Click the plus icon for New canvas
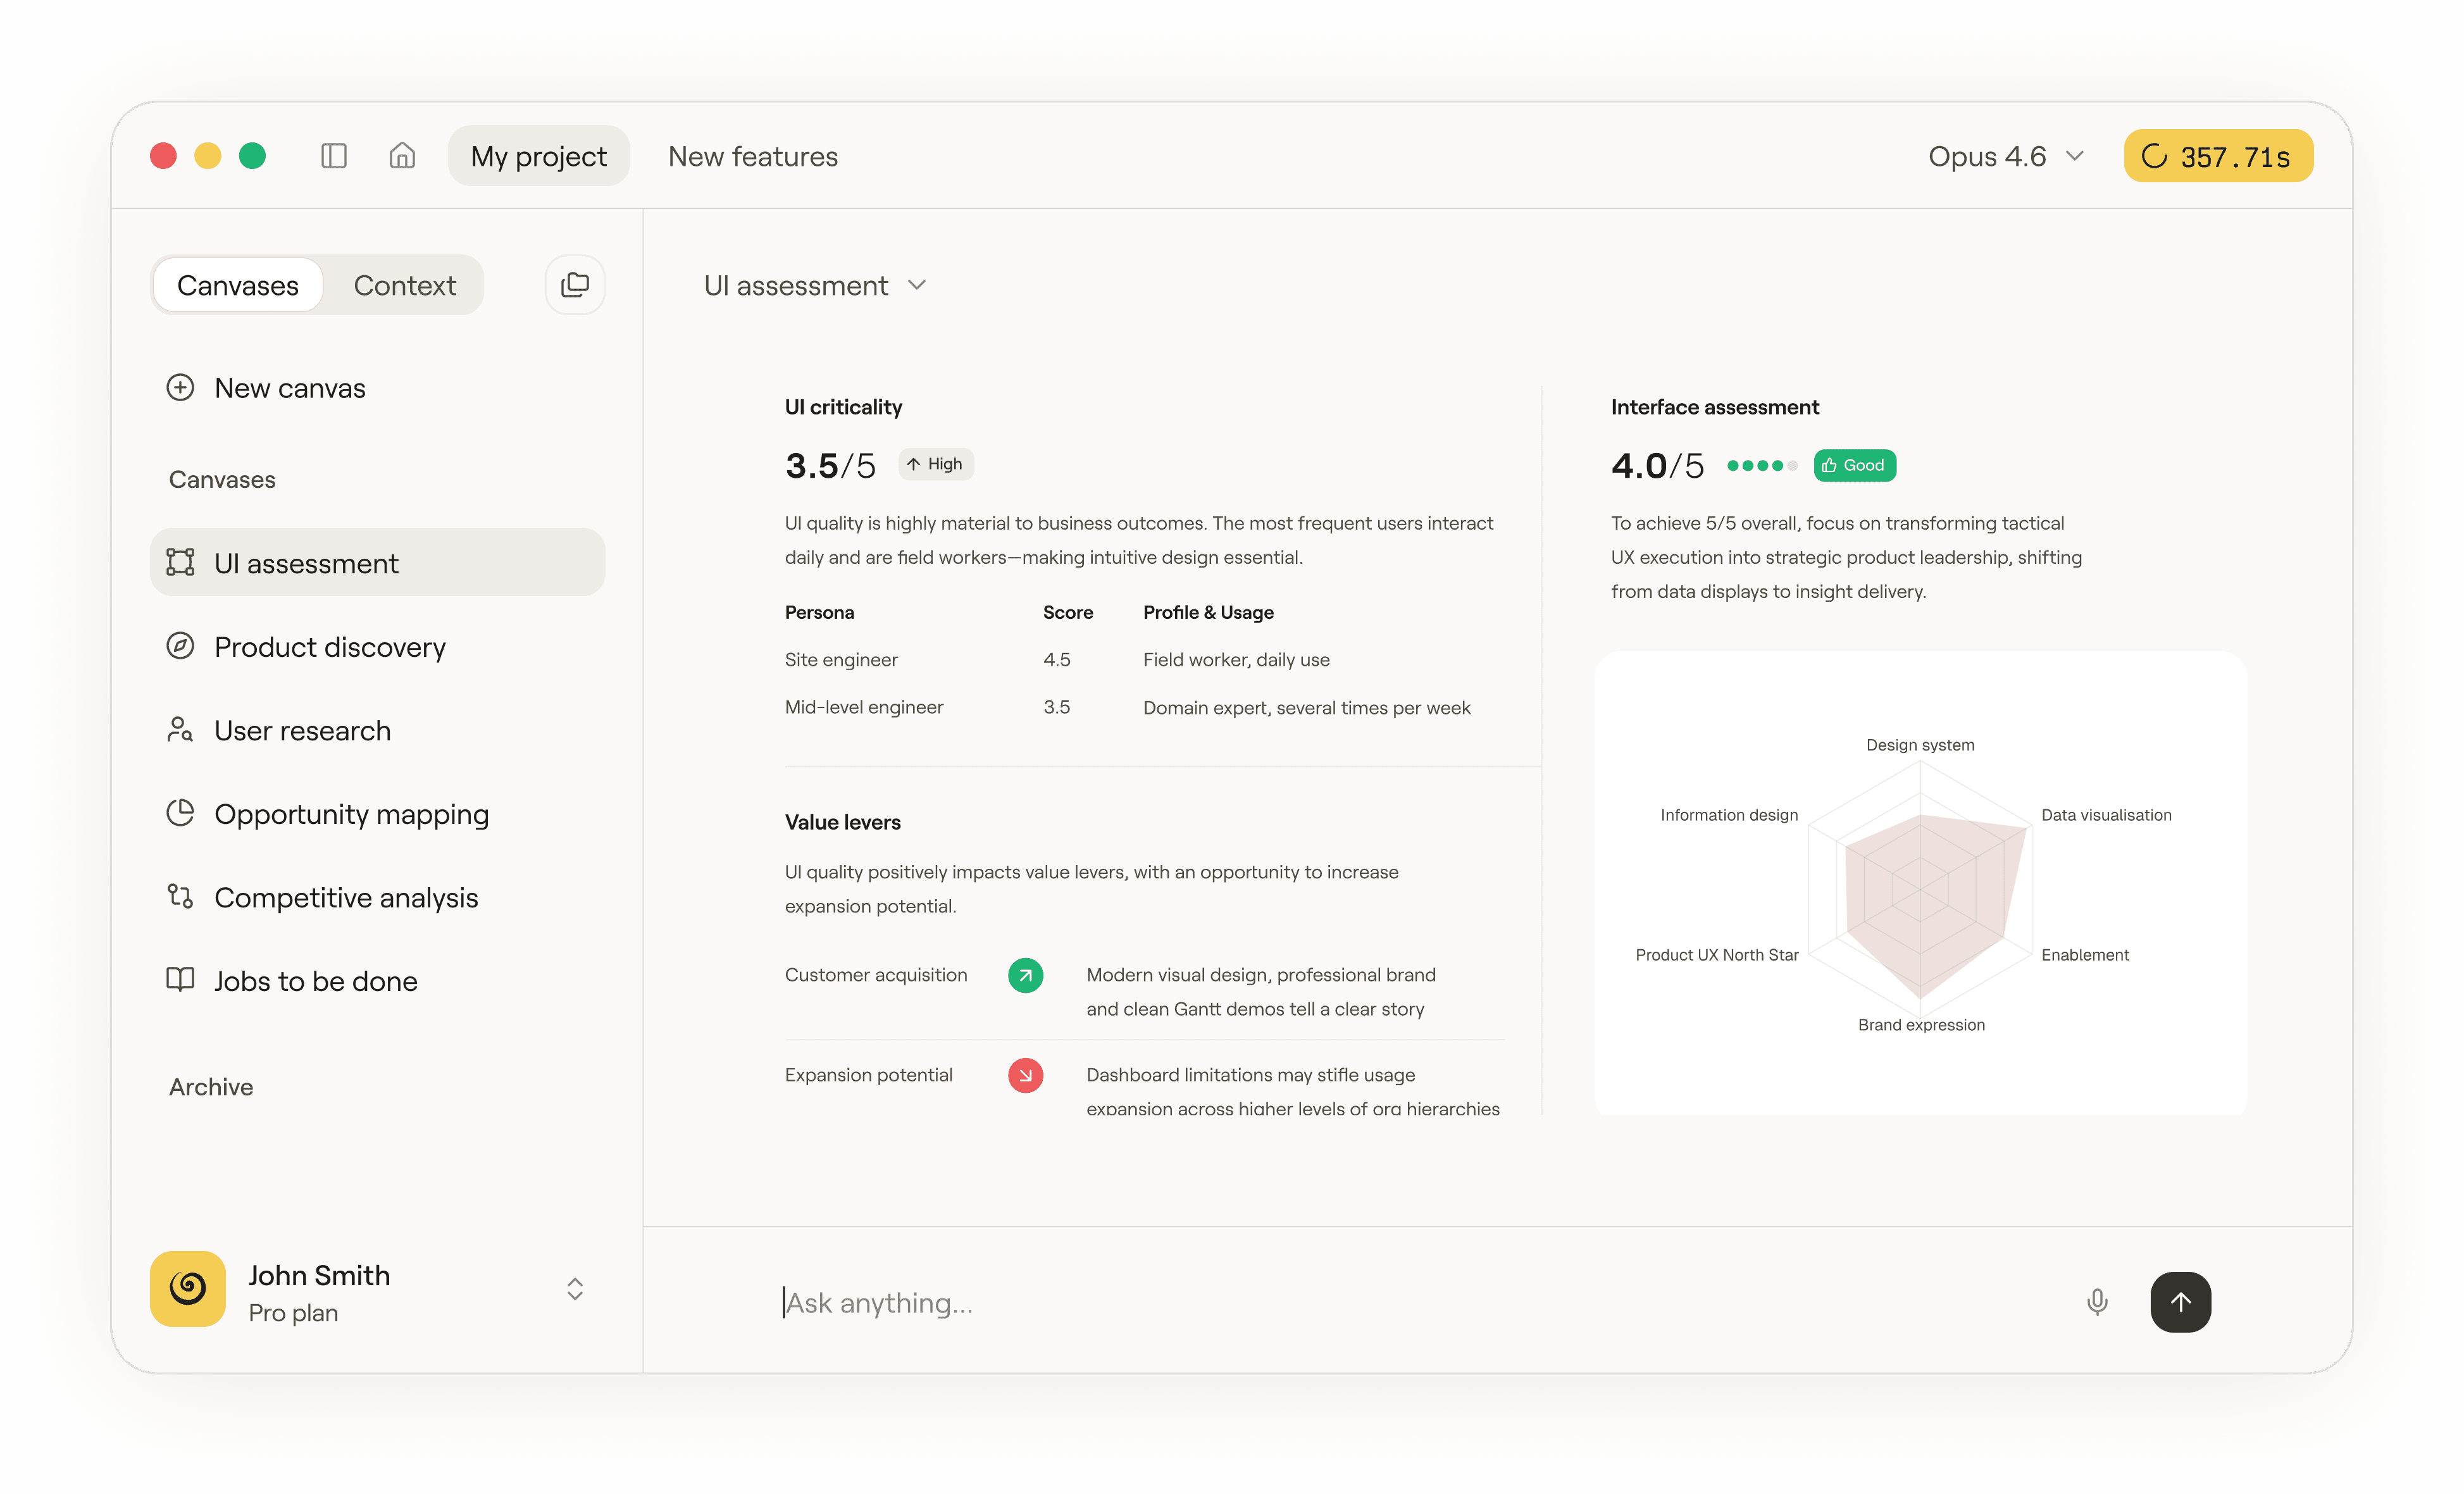The height and width of the screenshot is (1494, 2464). coord(180,388)
